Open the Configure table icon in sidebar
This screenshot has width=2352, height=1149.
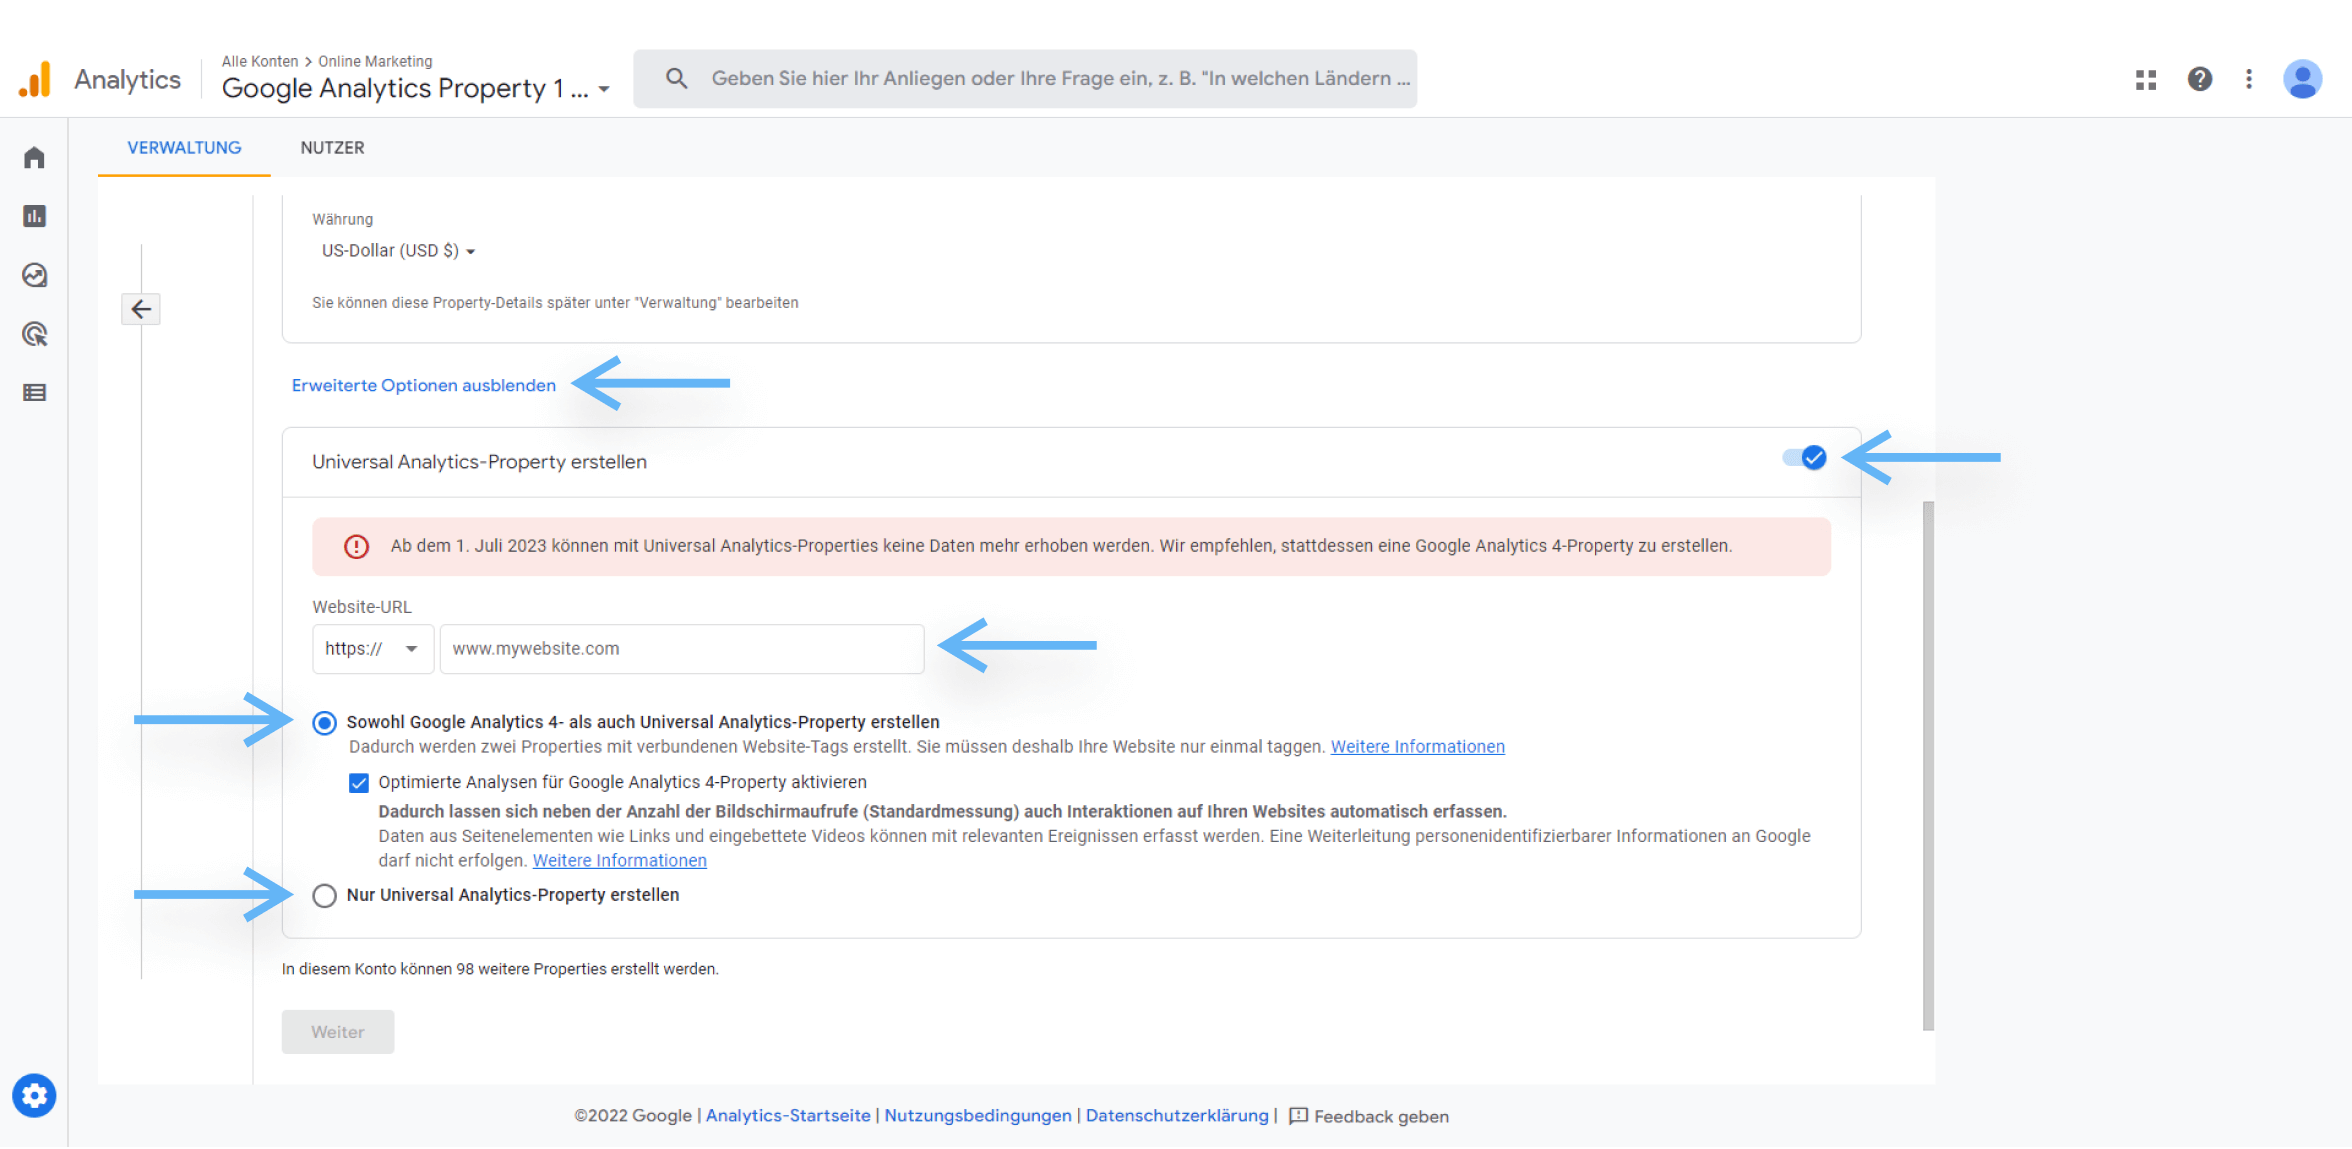[x=34, y=393]
